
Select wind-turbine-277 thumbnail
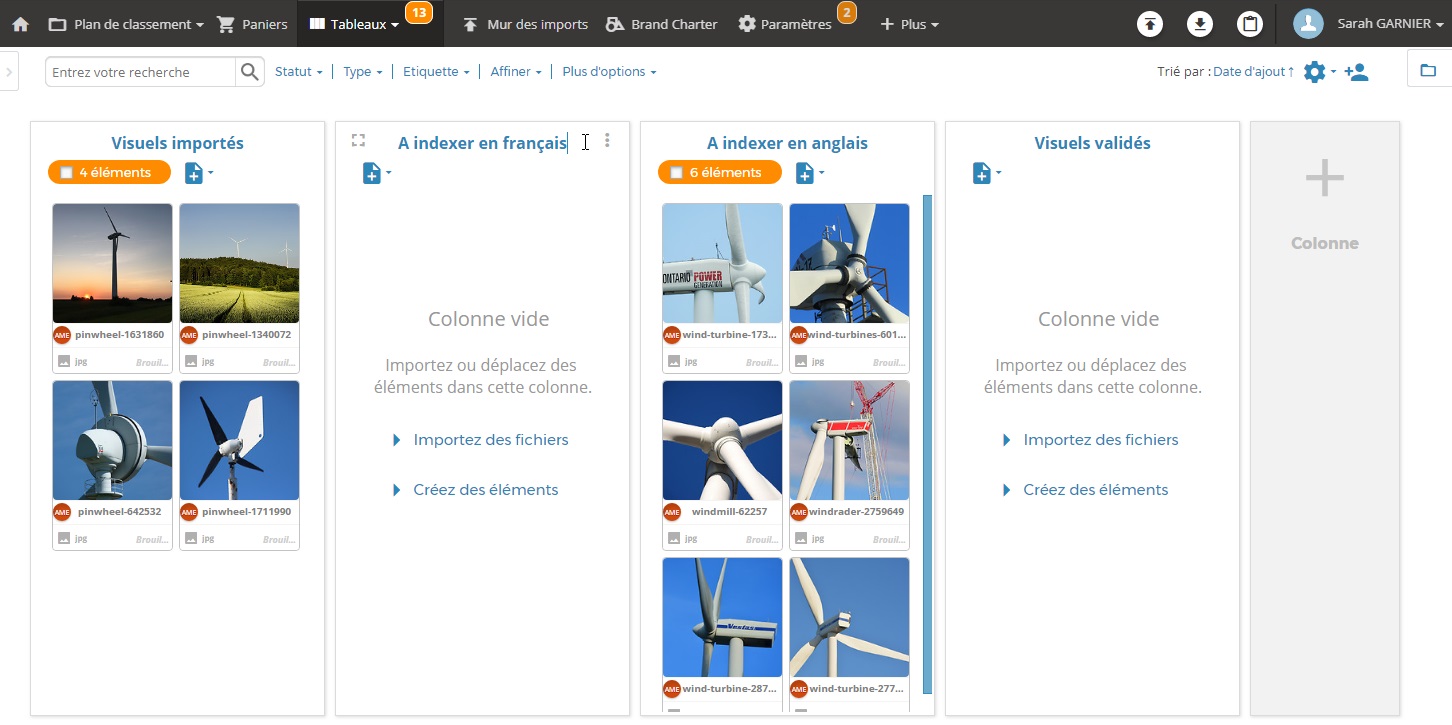(849, 618)
